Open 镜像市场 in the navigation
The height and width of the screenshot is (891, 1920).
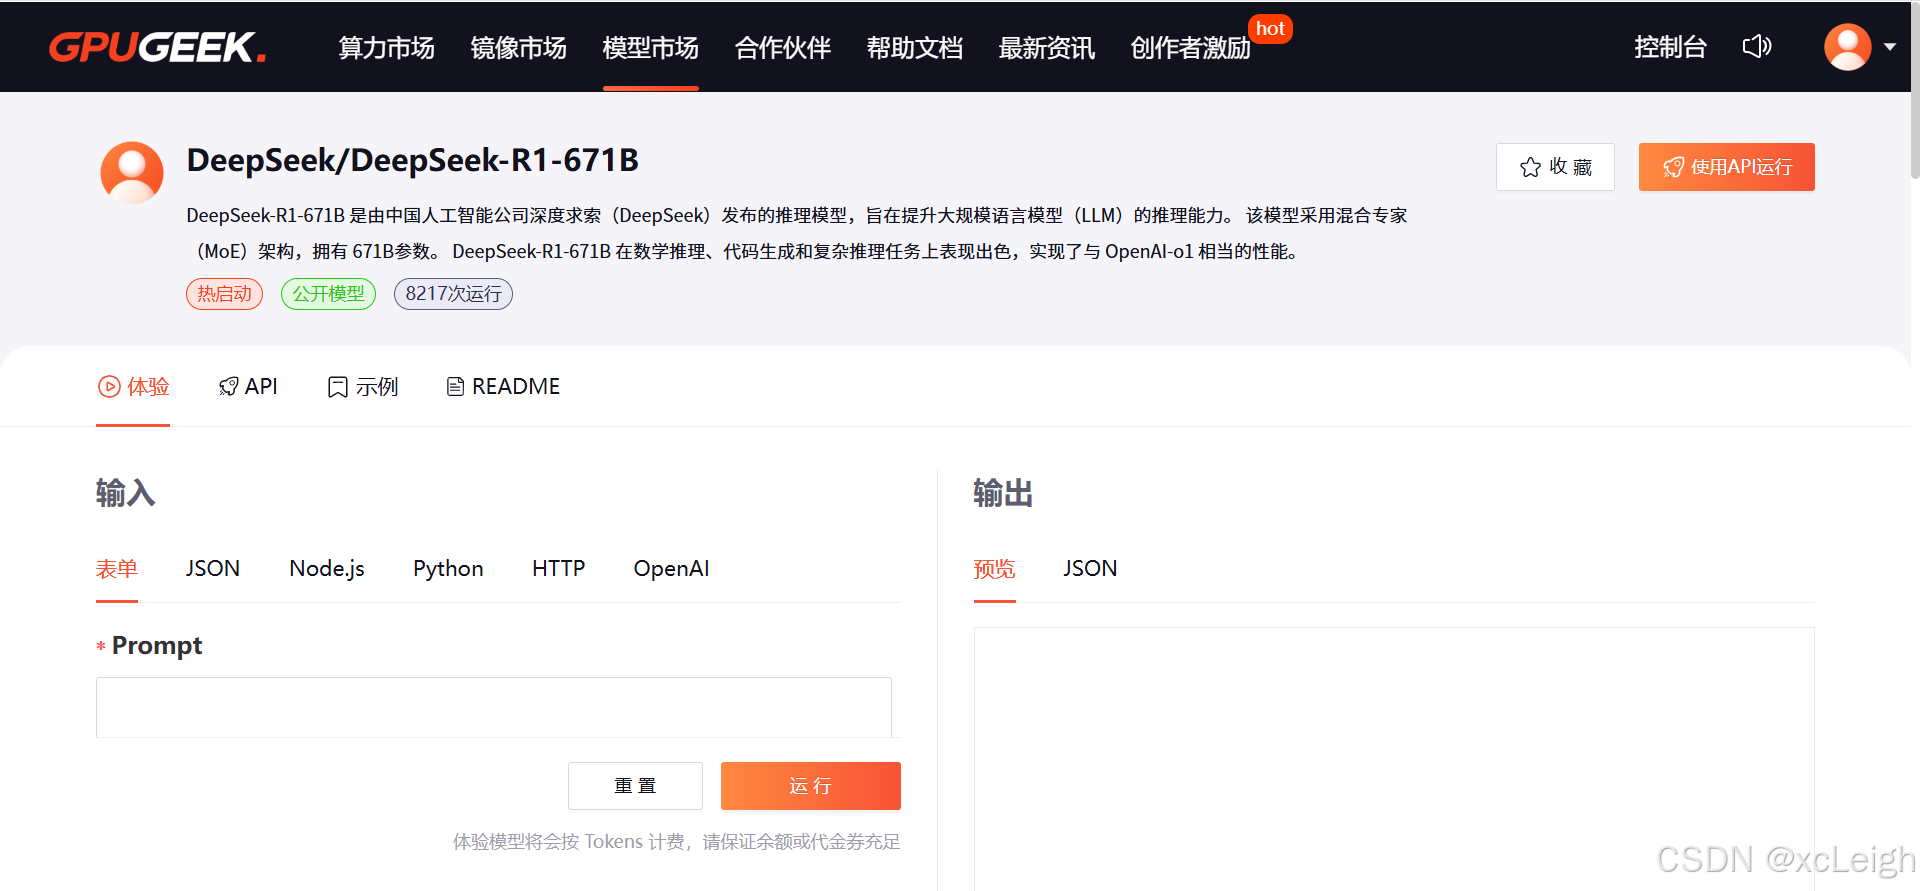[x=518, y=47]
